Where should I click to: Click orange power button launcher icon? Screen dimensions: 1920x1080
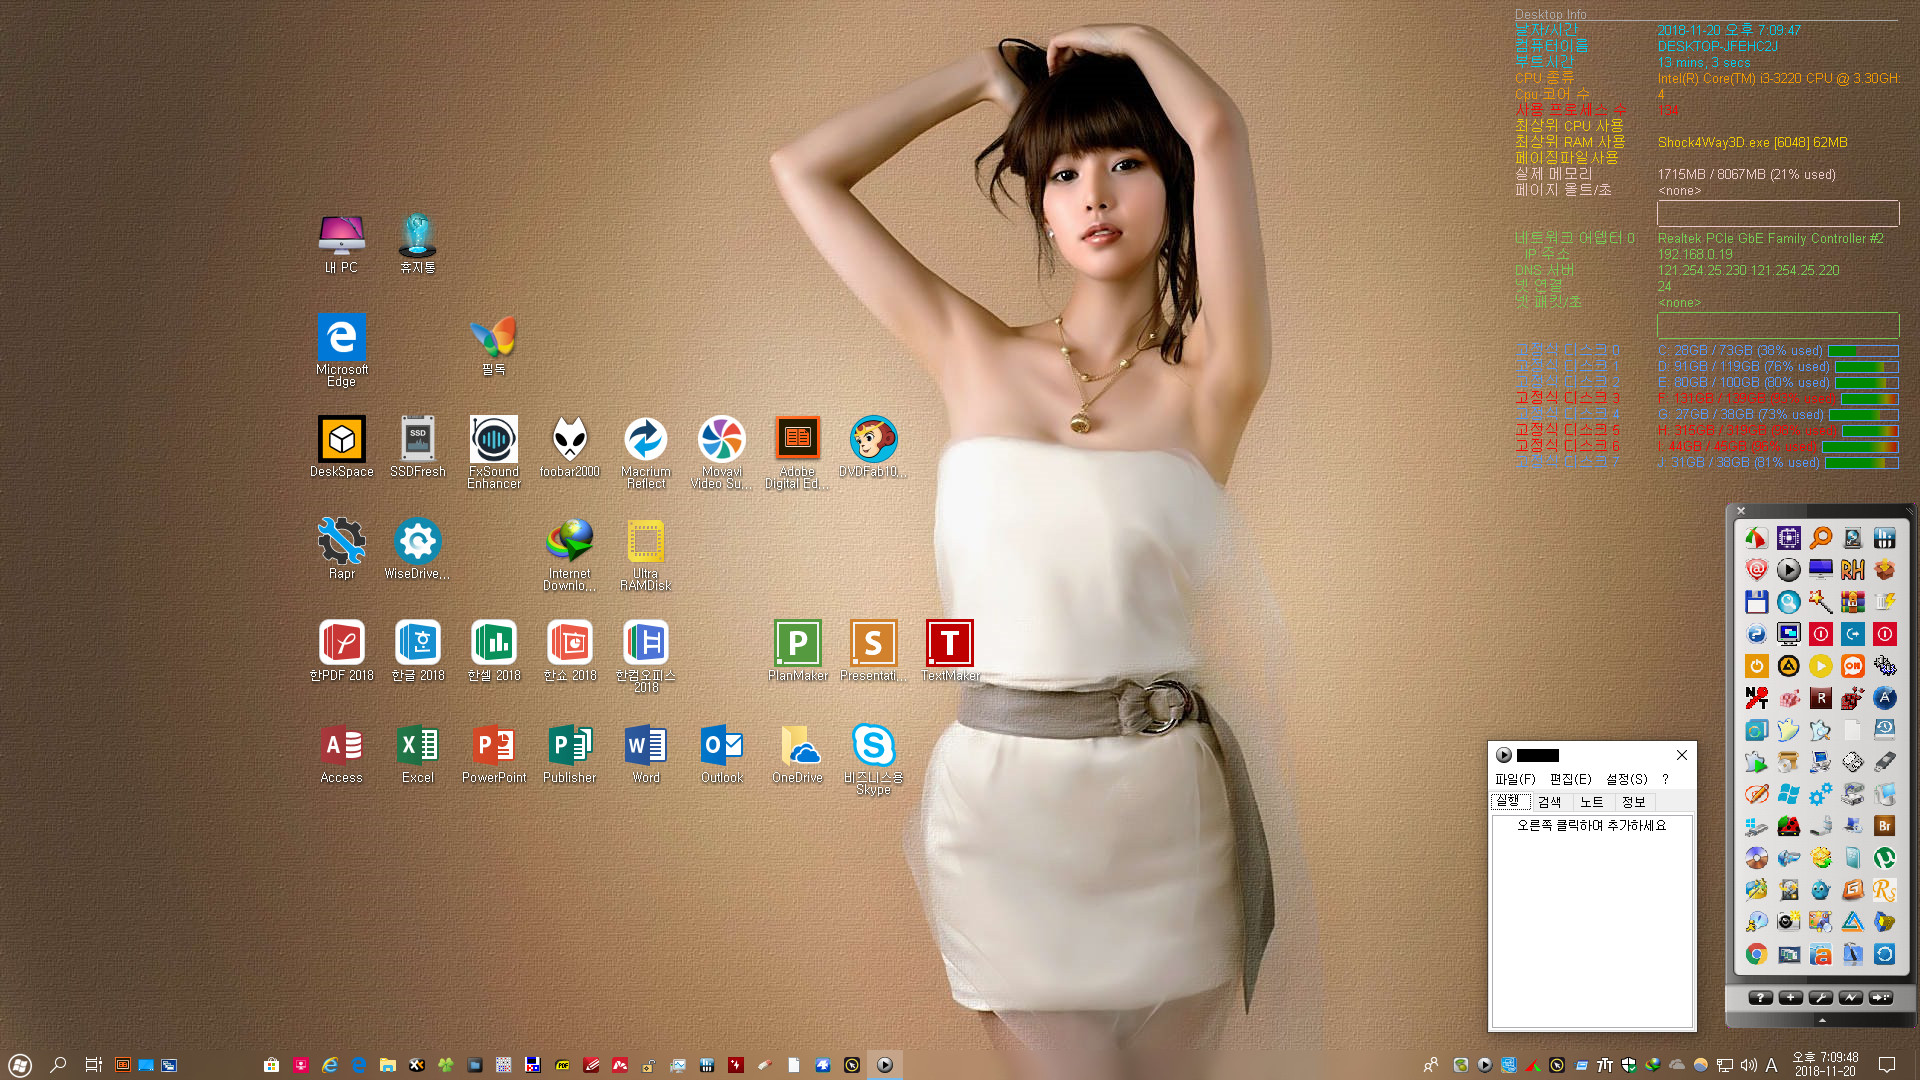click(x=1756, y=666)
